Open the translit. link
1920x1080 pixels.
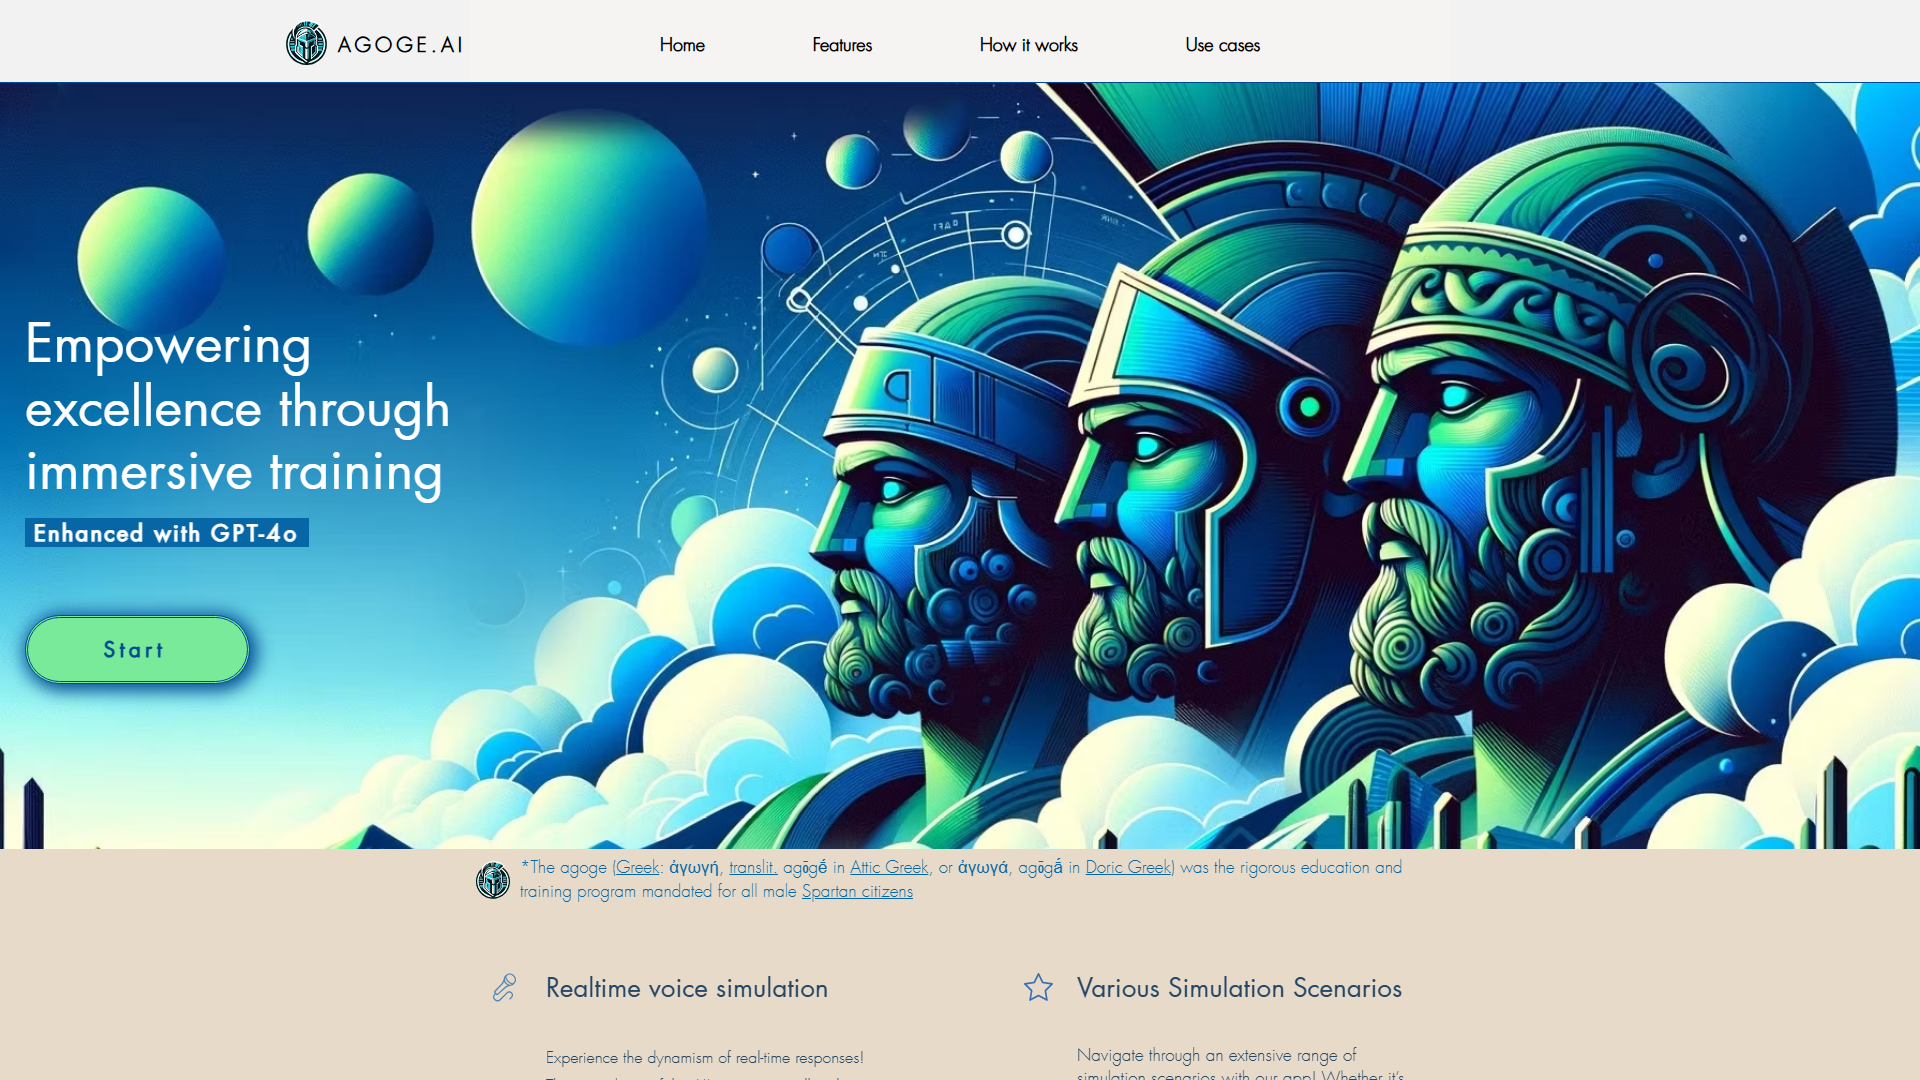pos(752,867)
